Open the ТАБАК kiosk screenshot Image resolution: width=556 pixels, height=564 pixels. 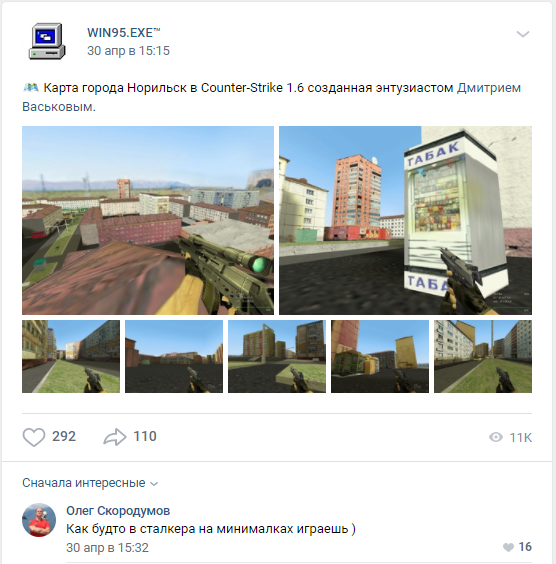[405, 220]
